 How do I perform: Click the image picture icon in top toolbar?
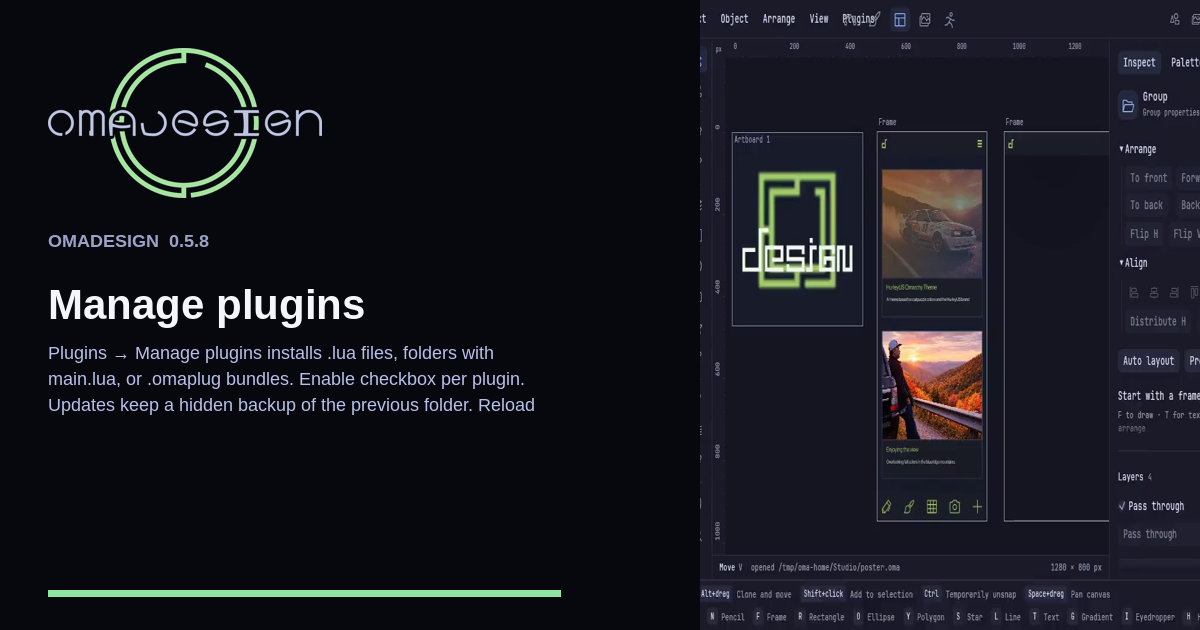click(925, 19)
